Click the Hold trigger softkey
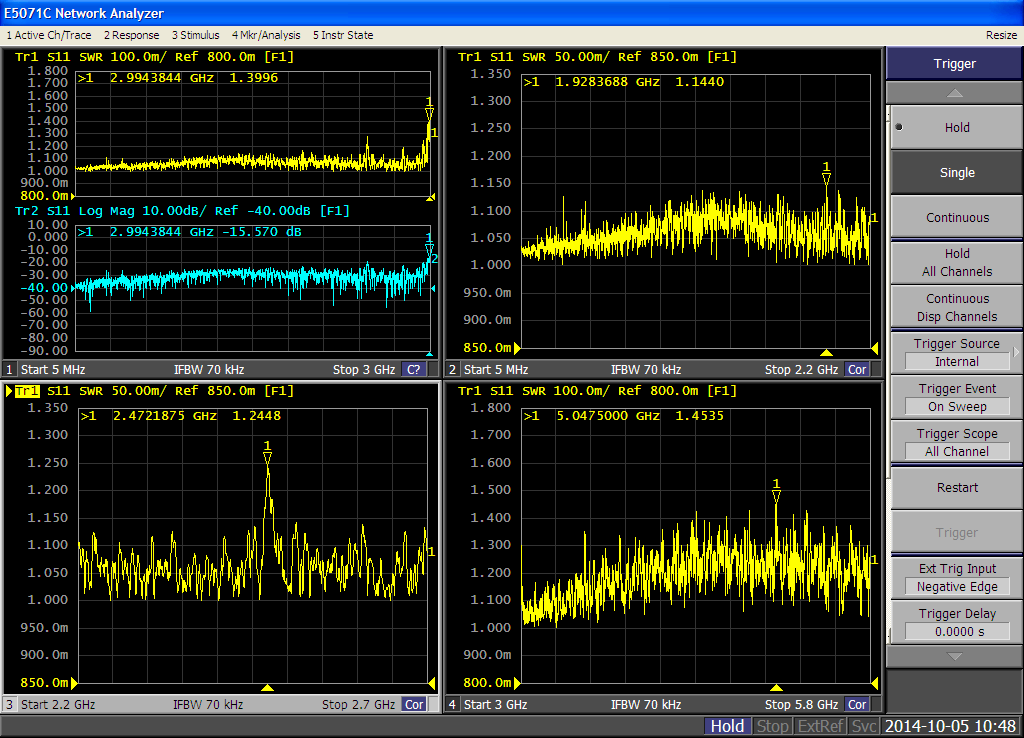The image size is (1024, 738). [x=956, y=127]
